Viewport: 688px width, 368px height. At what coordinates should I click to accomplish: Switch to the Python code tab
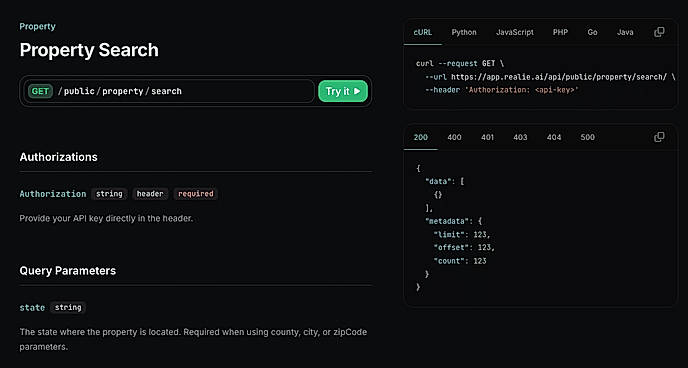tap(464, 32)
